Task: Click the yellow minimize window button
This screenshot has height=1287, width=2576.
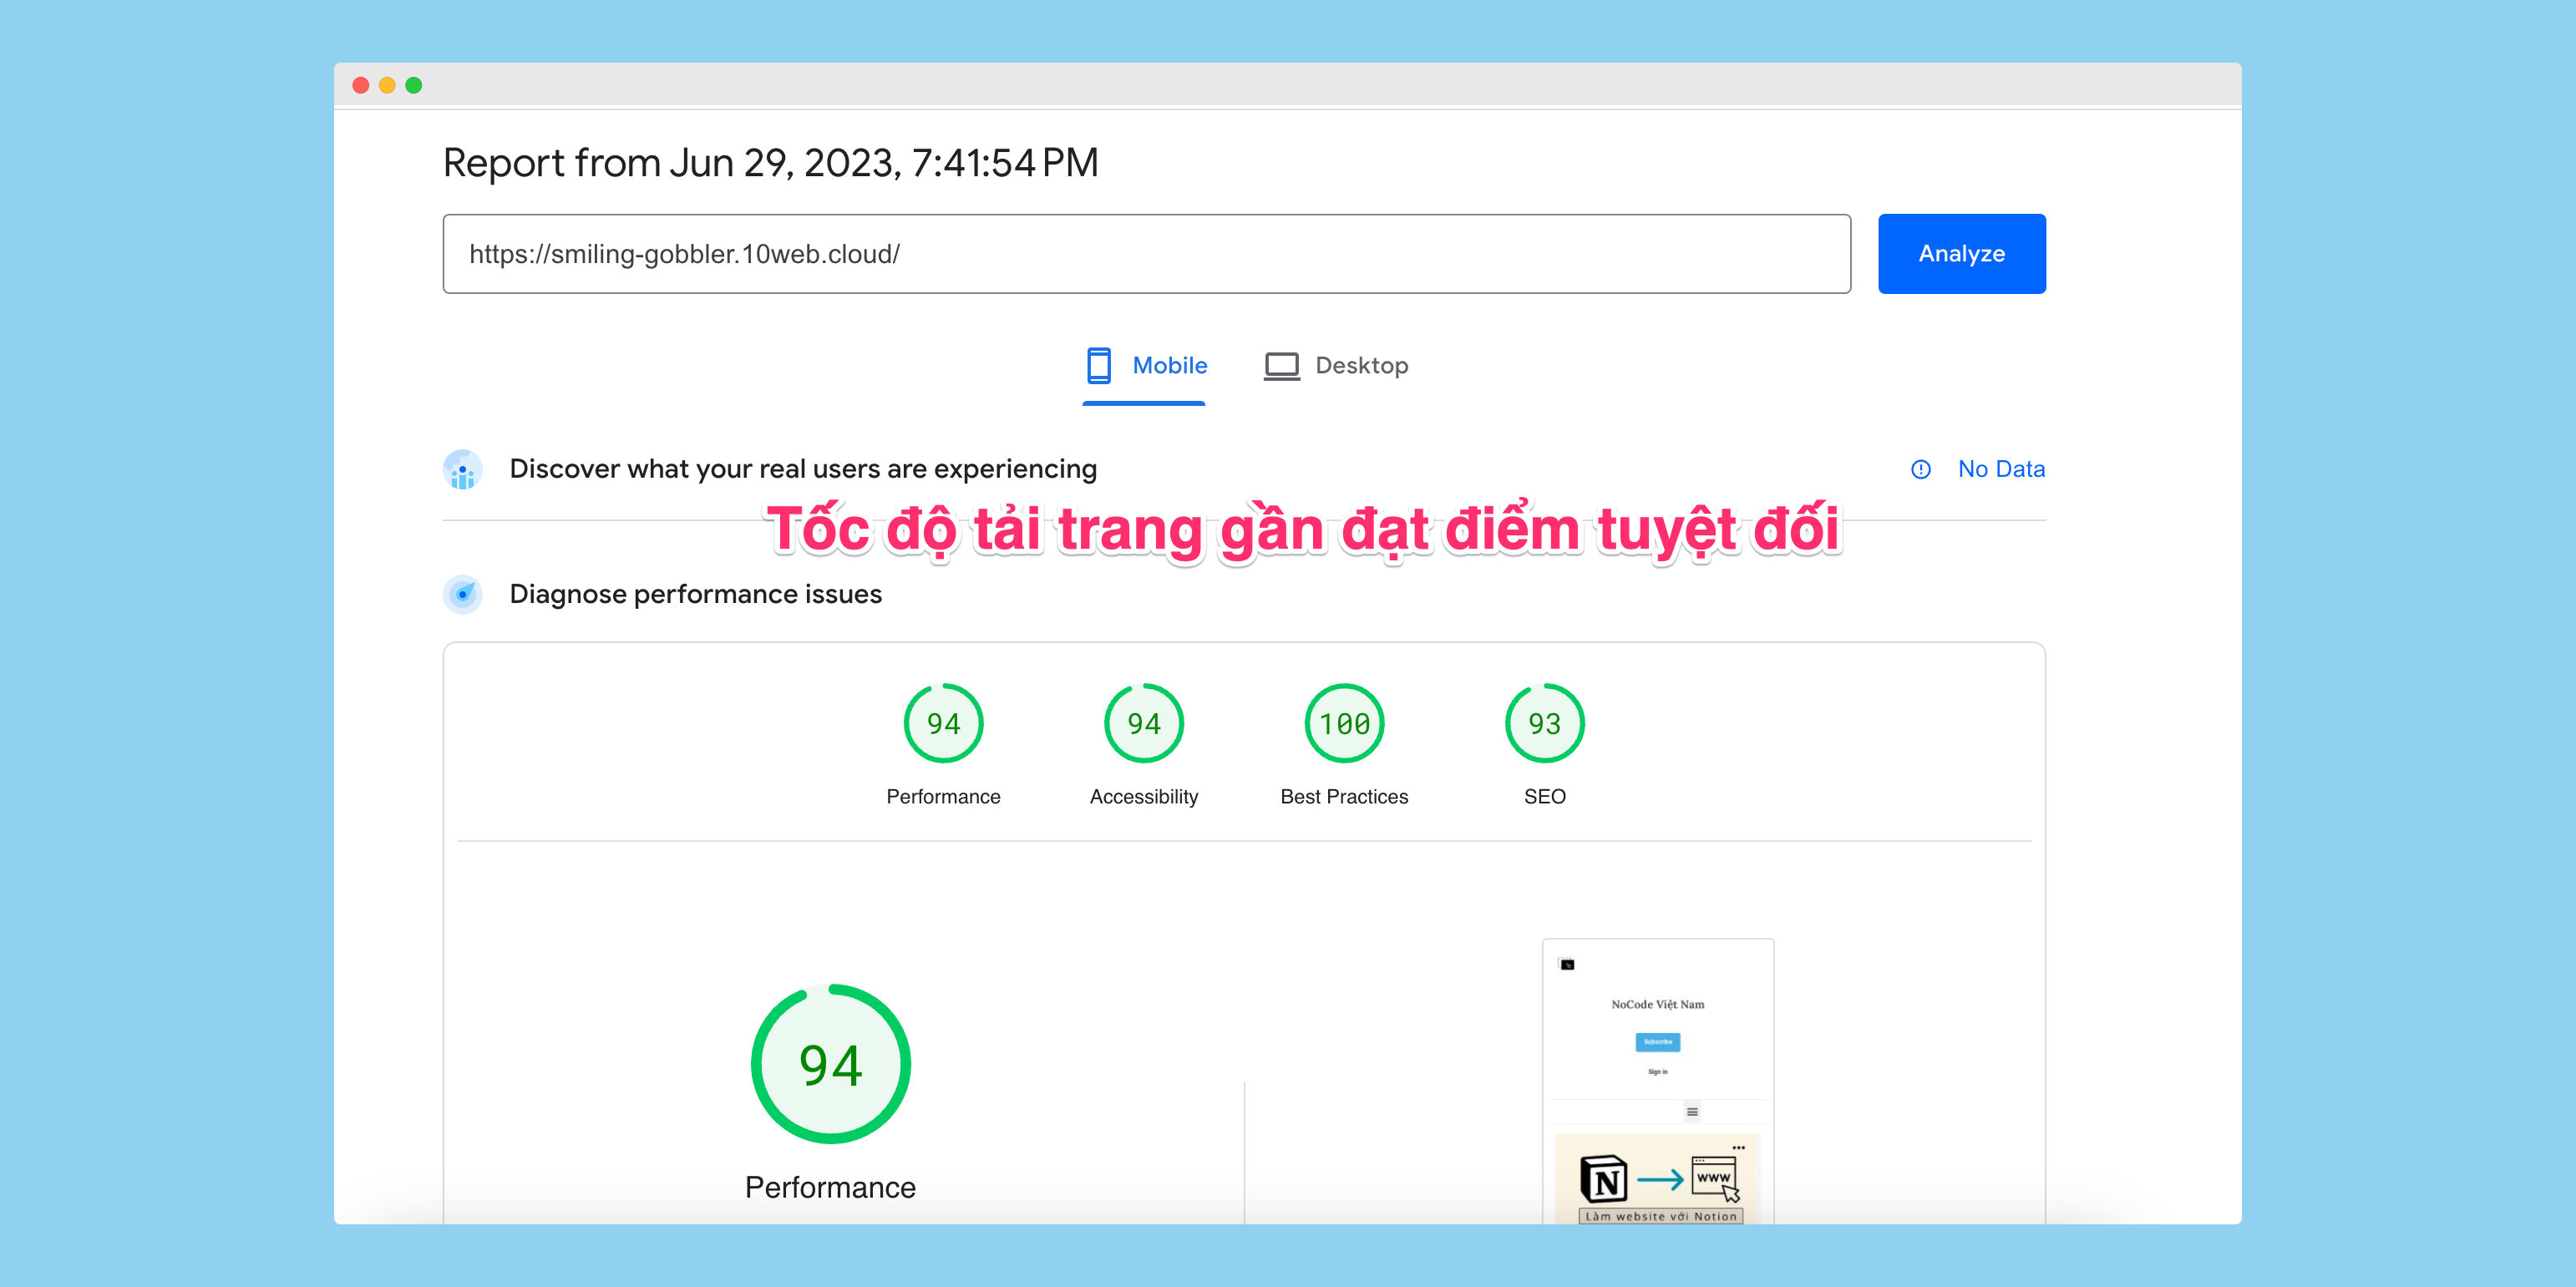Action: point(387,86)
